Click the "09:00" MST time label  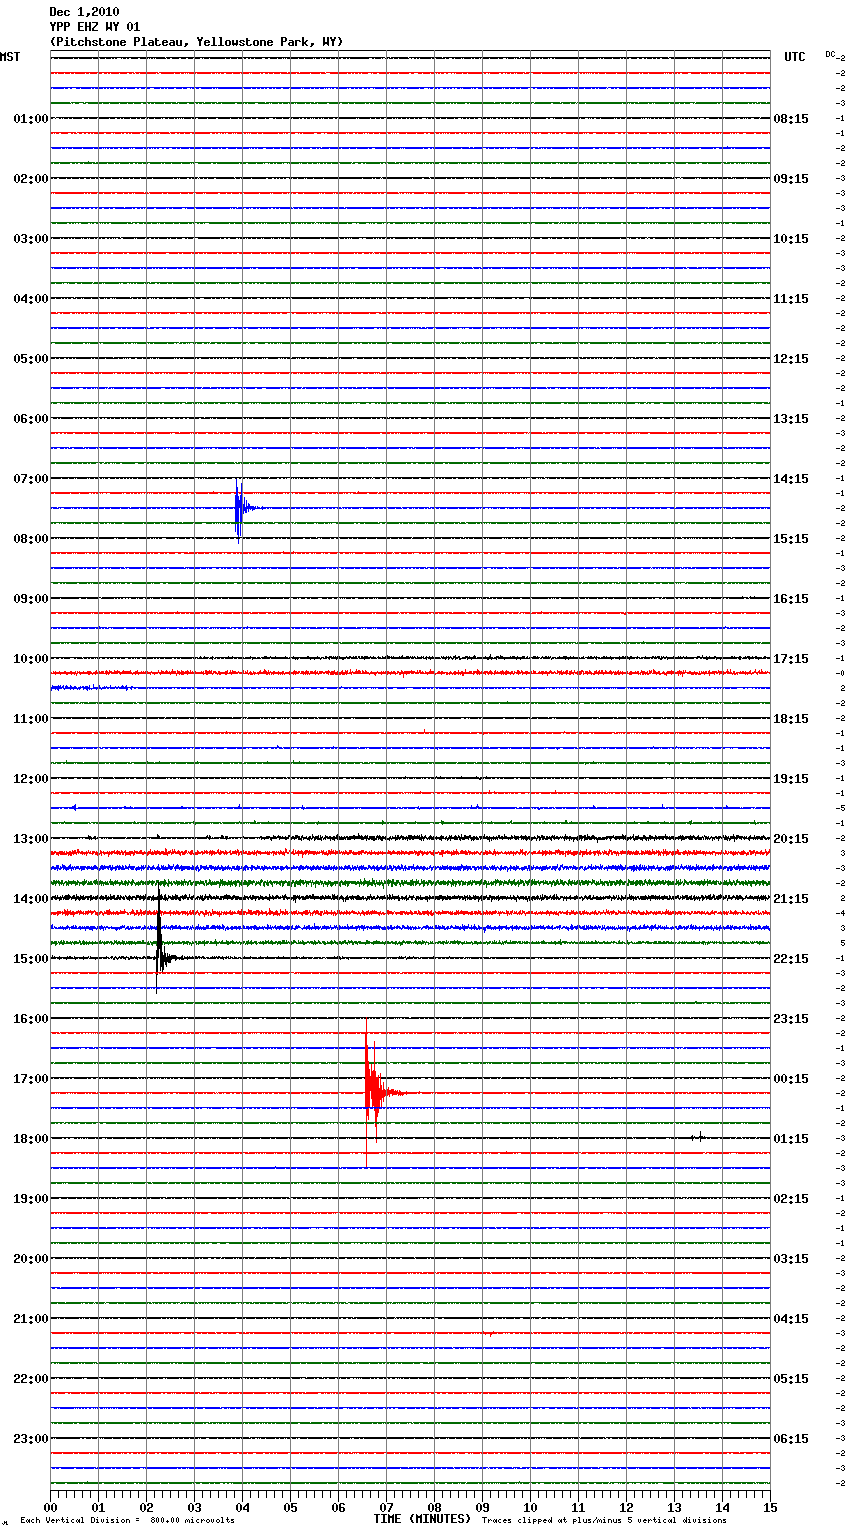point(30,599)
